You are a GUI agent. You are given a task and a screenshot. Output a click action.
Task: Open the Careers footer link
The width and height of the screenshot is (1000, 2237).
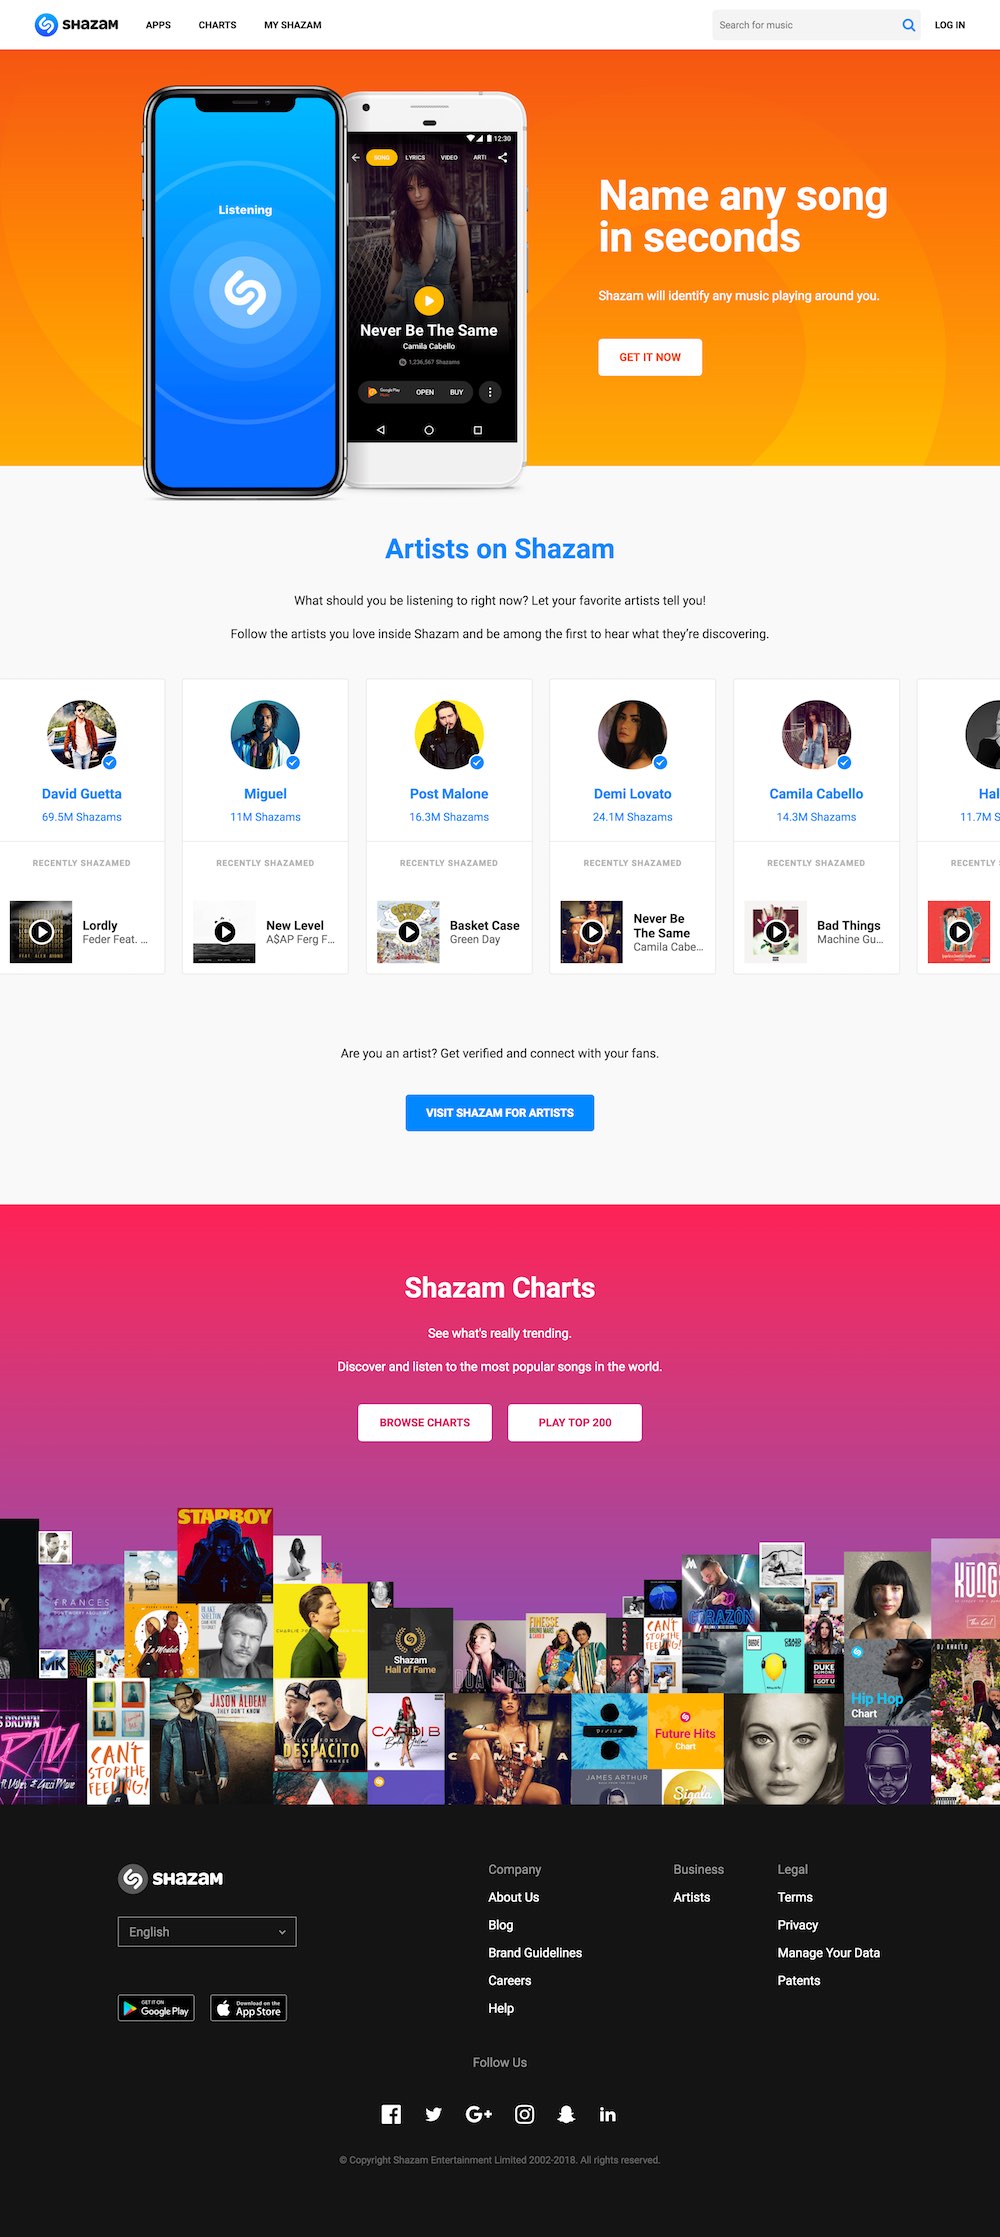(x=509, y=1981)
